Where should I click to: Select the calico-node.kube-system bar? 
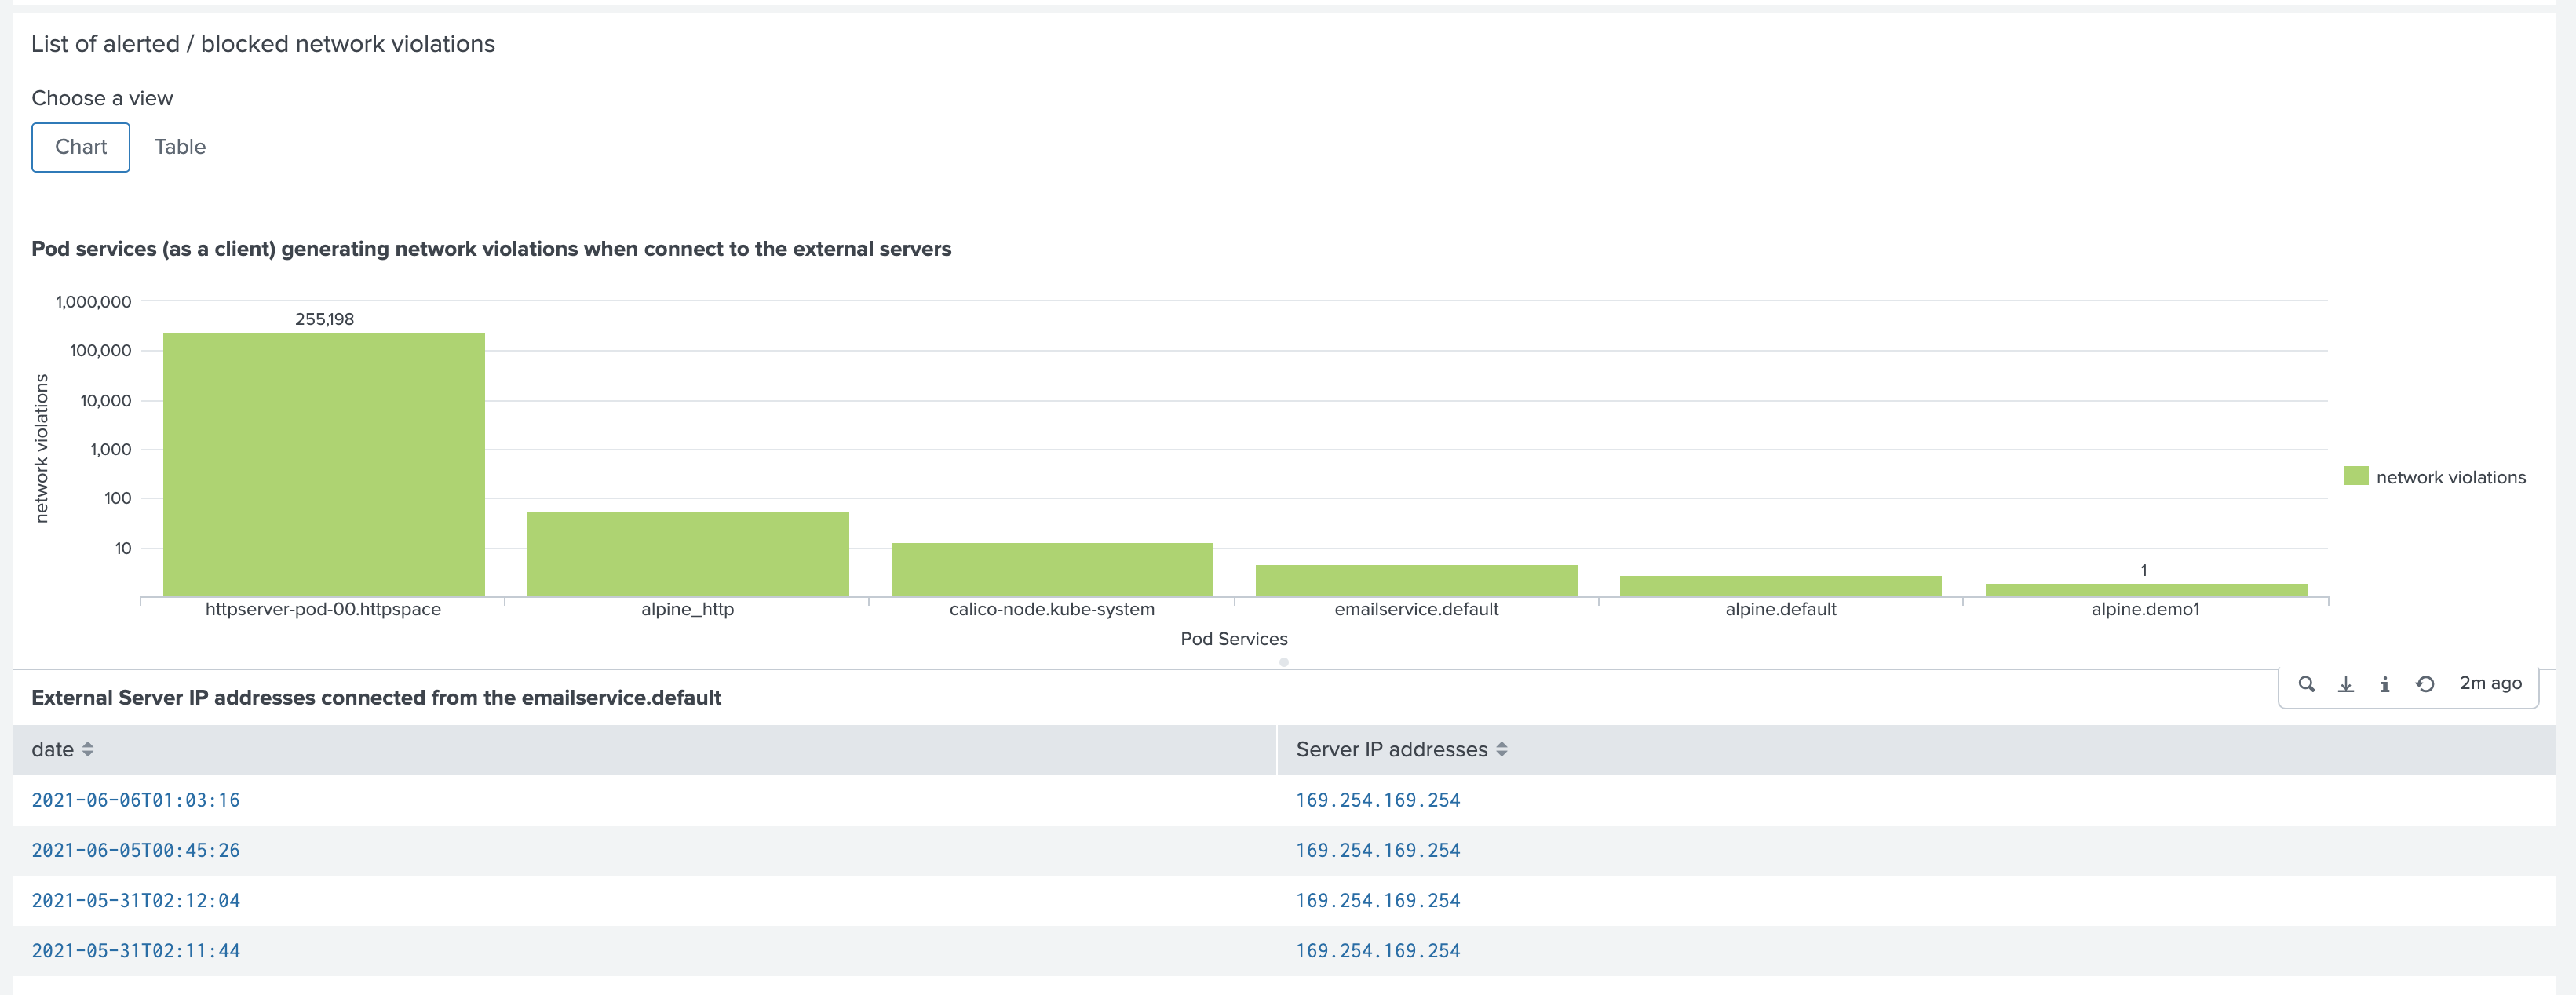1052,570
